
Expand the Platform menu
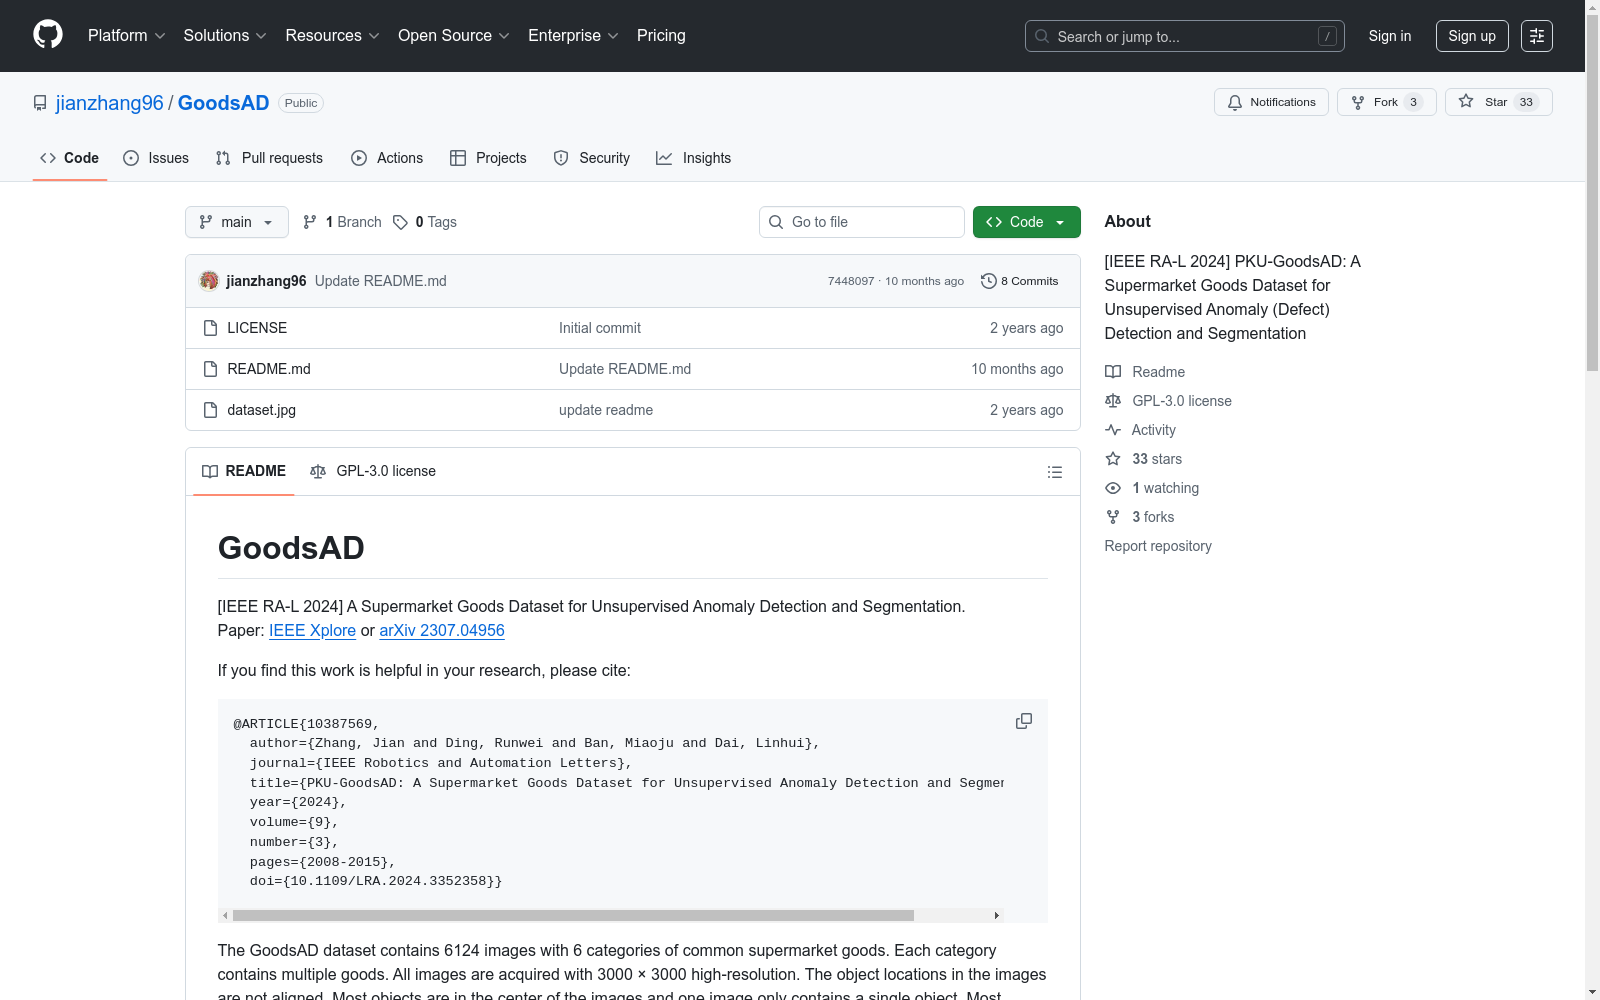point(126,35)
